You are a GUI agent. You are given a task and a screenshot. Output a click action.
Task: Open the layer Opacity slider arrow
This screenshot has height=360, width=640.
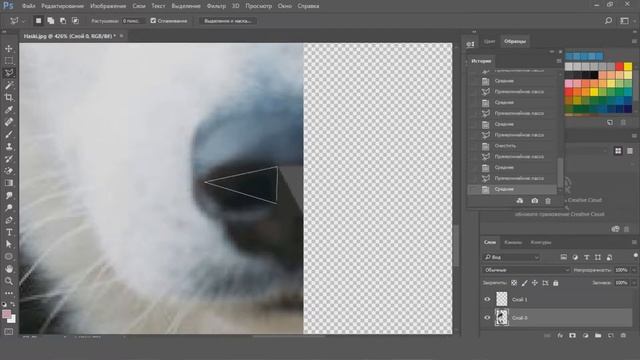[x=633, y=270]
